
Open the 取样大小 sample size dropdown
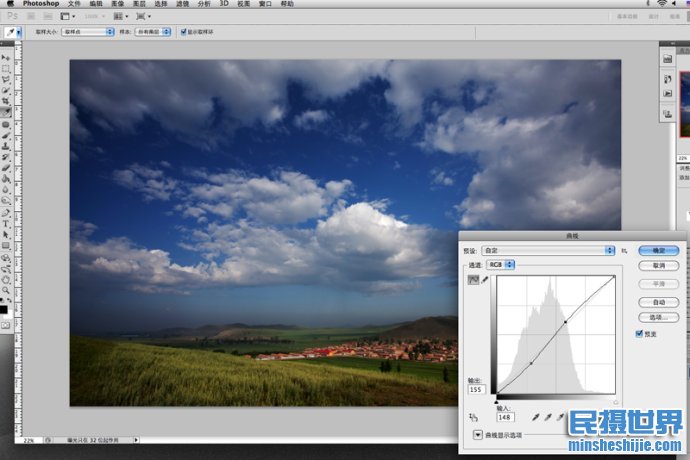pyautogui.click(x=88, y=32)
